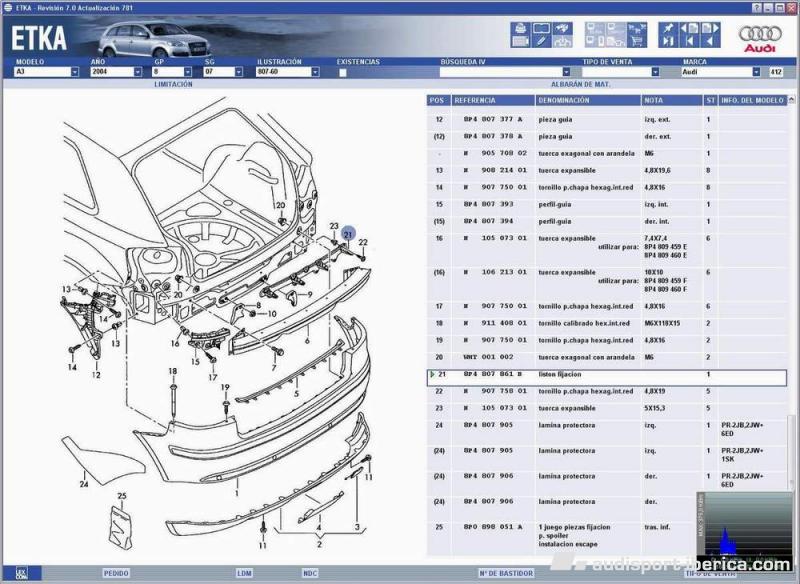Click the Búsqueda IV input field
Screen dimensions: 800x584
pyautogui.click(x=501, y=72)
